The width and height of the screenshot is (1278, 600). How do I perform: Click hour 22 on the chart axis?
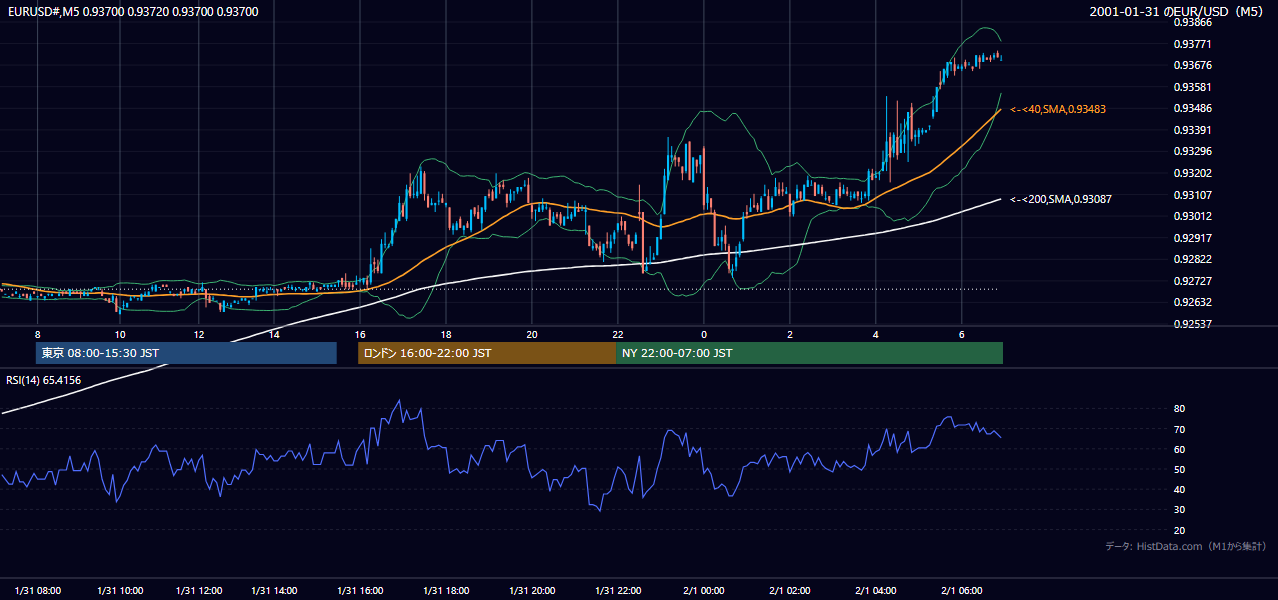(619, 334)
